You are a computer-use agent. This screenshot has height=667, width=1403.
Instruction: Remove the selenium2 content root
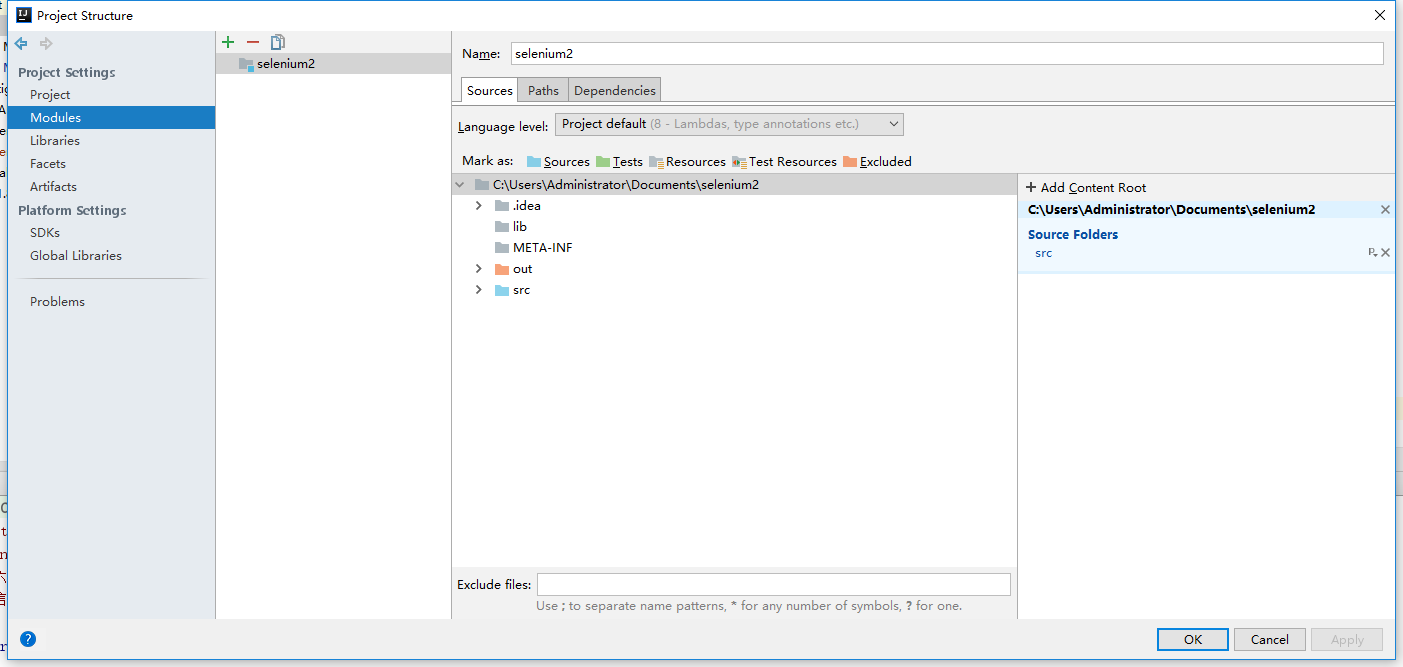pyautogui.click(x=1385, y=210)
